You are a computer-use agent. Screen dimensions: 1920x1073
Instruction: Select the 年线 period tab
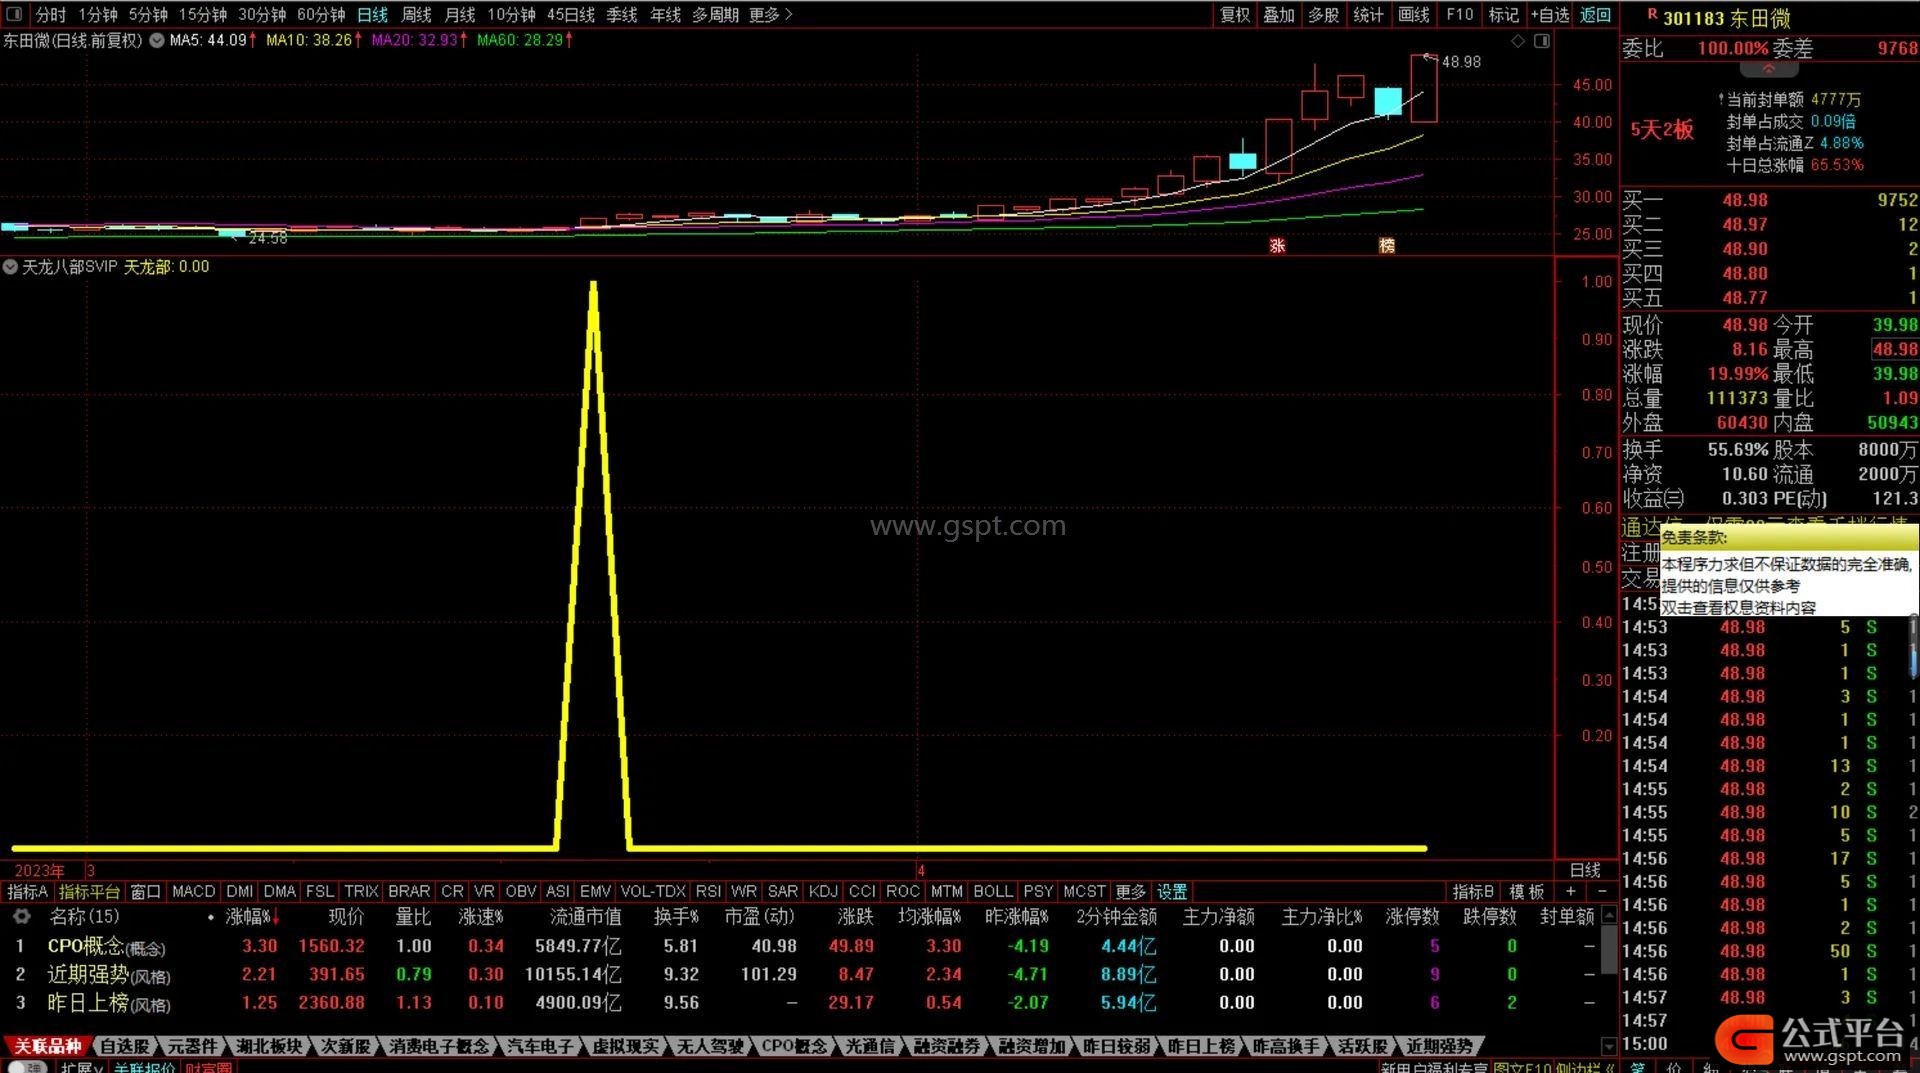666,15
